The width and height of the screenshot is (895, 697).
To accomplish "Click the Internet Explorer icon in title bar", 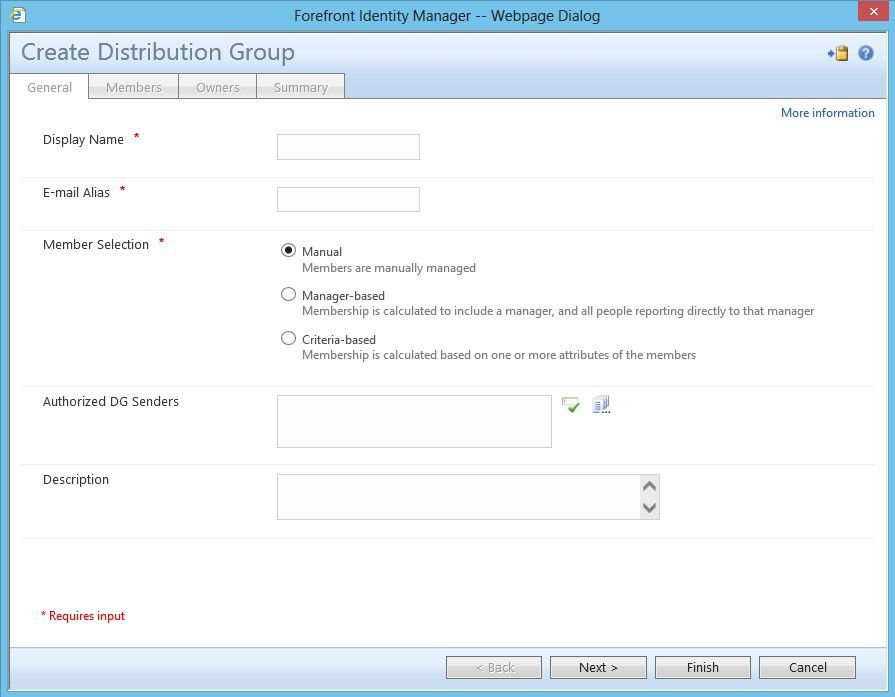I will [18, 15].
